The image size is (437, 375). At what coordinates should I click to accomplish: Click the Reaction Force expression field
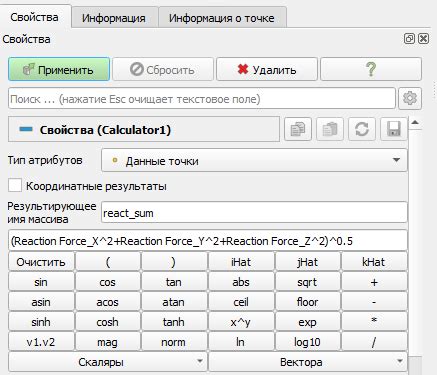[x=208, y=240]
